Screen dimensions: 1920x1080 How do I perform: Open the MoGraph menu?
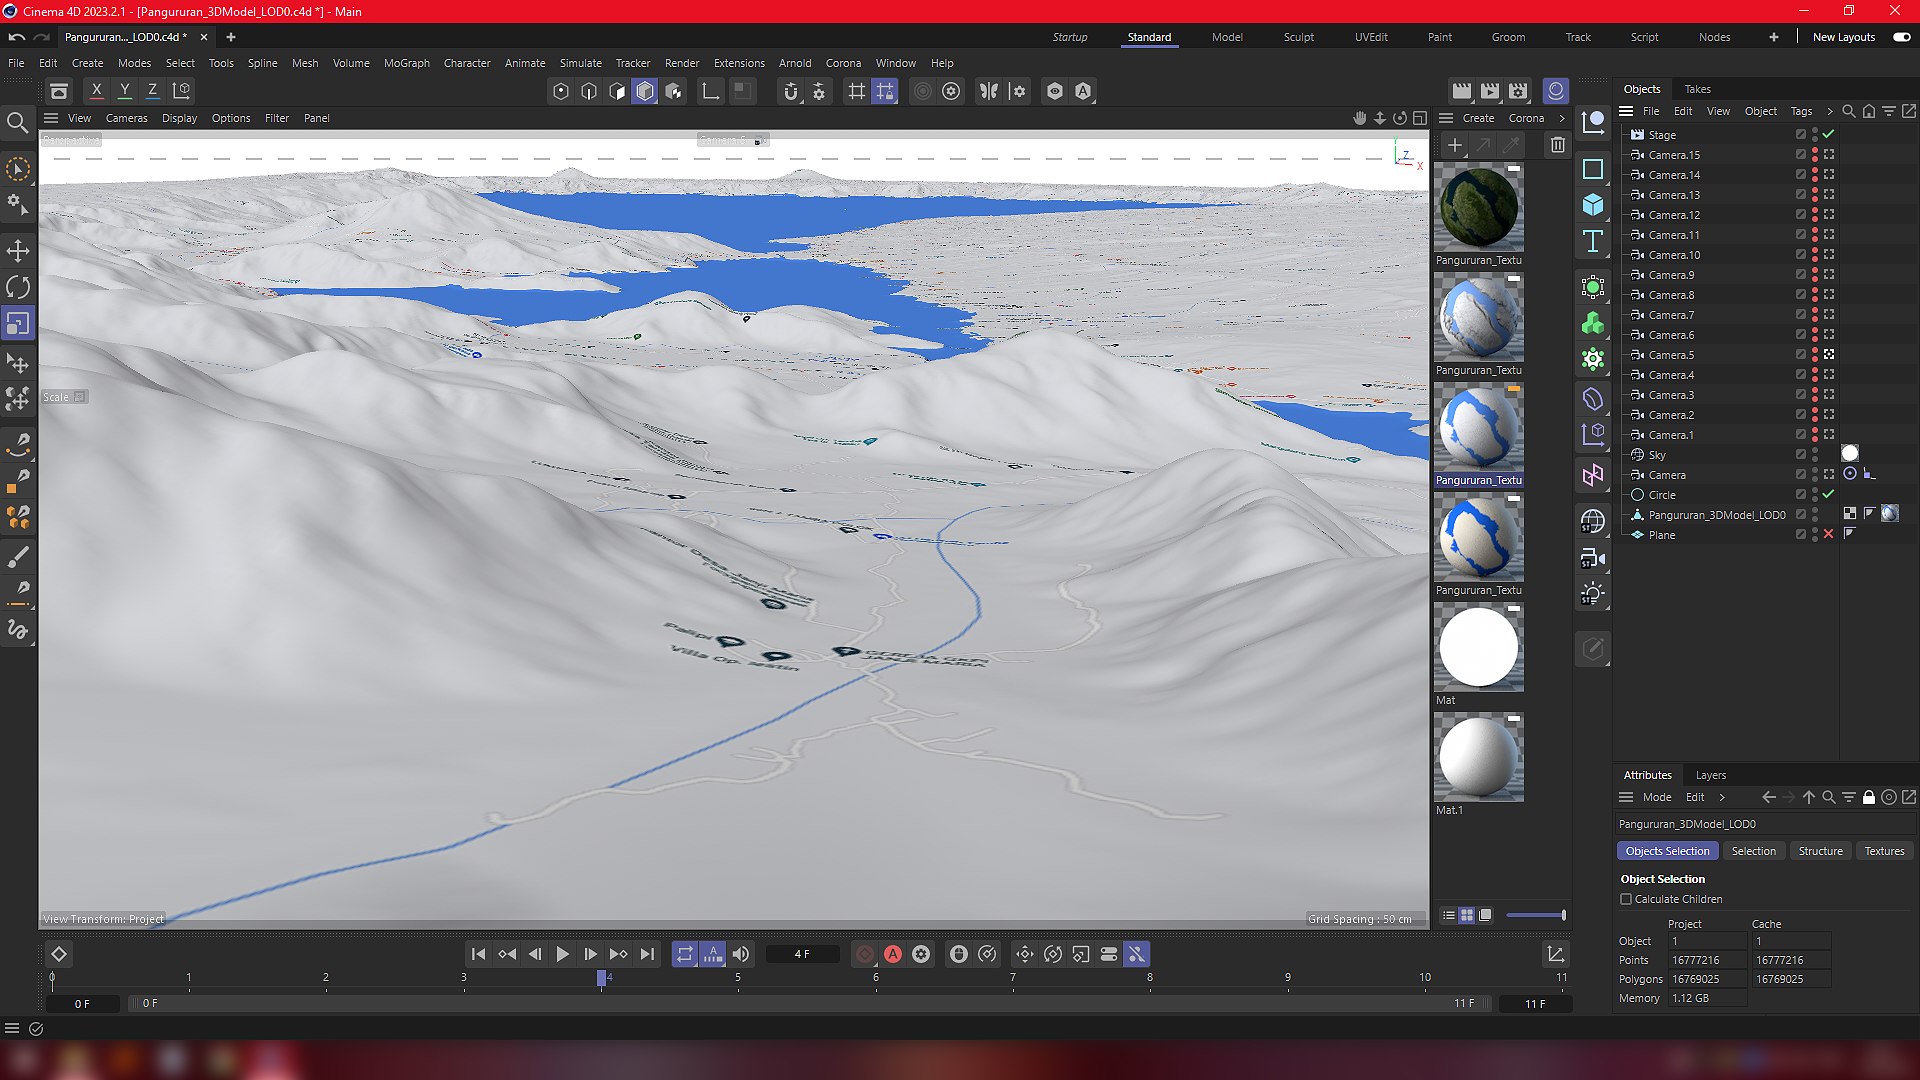pyautogui.click(x=407, y=63)
